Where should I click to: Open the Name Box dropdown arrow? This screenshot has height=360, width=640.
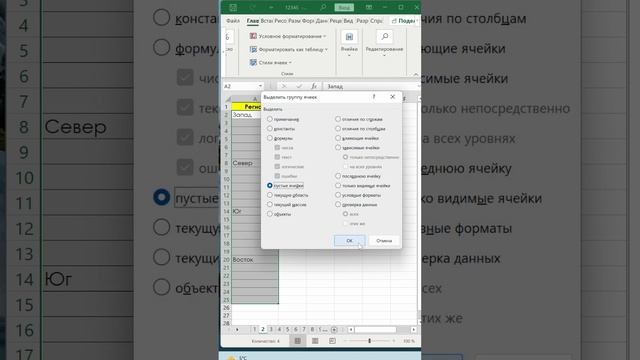tap(260, 86)
